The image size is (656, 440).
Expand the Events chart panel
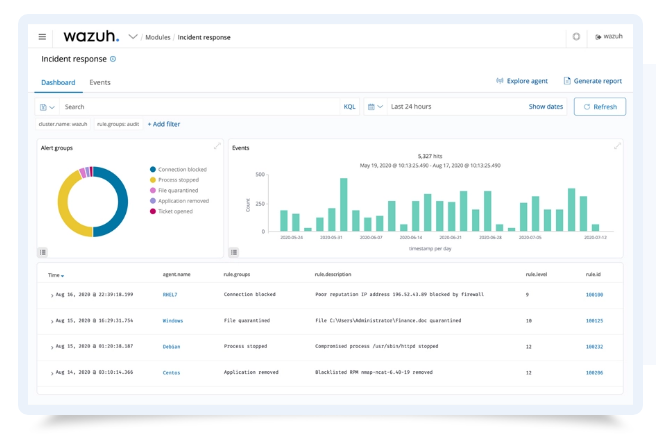[x=617, y=146]
